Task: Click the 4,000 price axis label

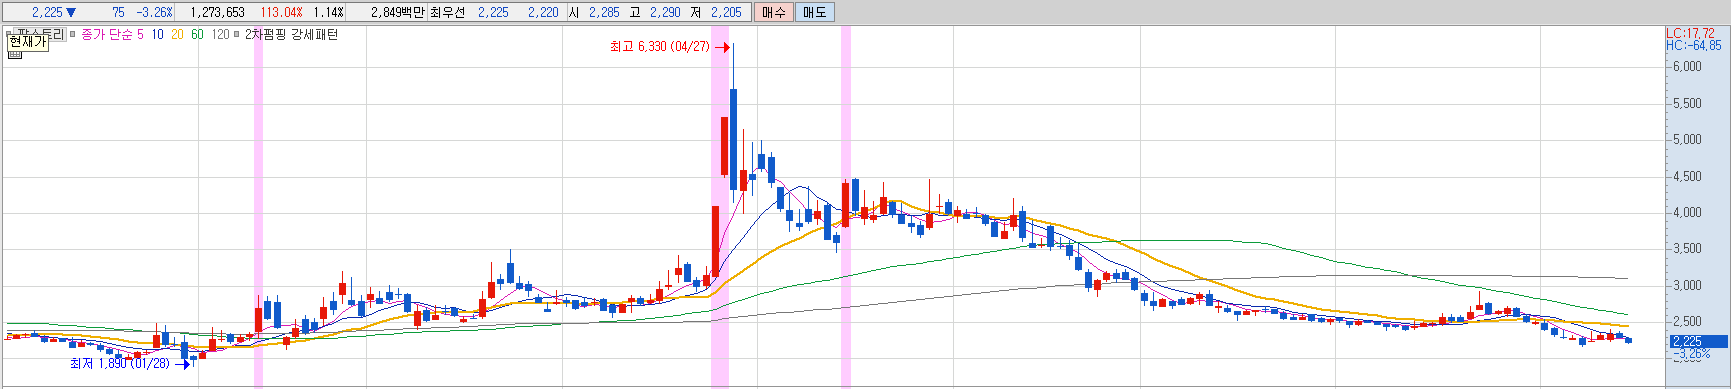Action: pos(1687,213)
